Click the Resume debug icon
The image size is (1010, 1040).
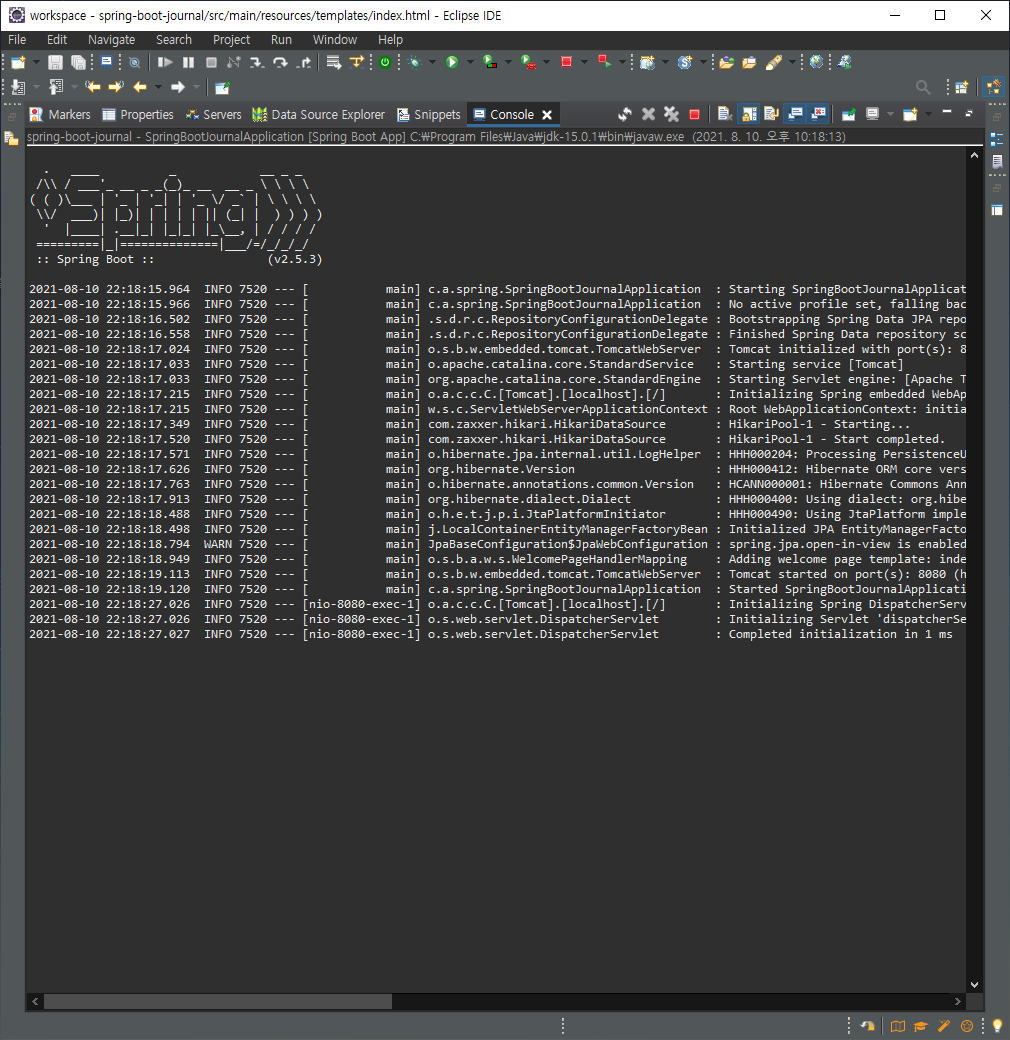tap(164, 62)
